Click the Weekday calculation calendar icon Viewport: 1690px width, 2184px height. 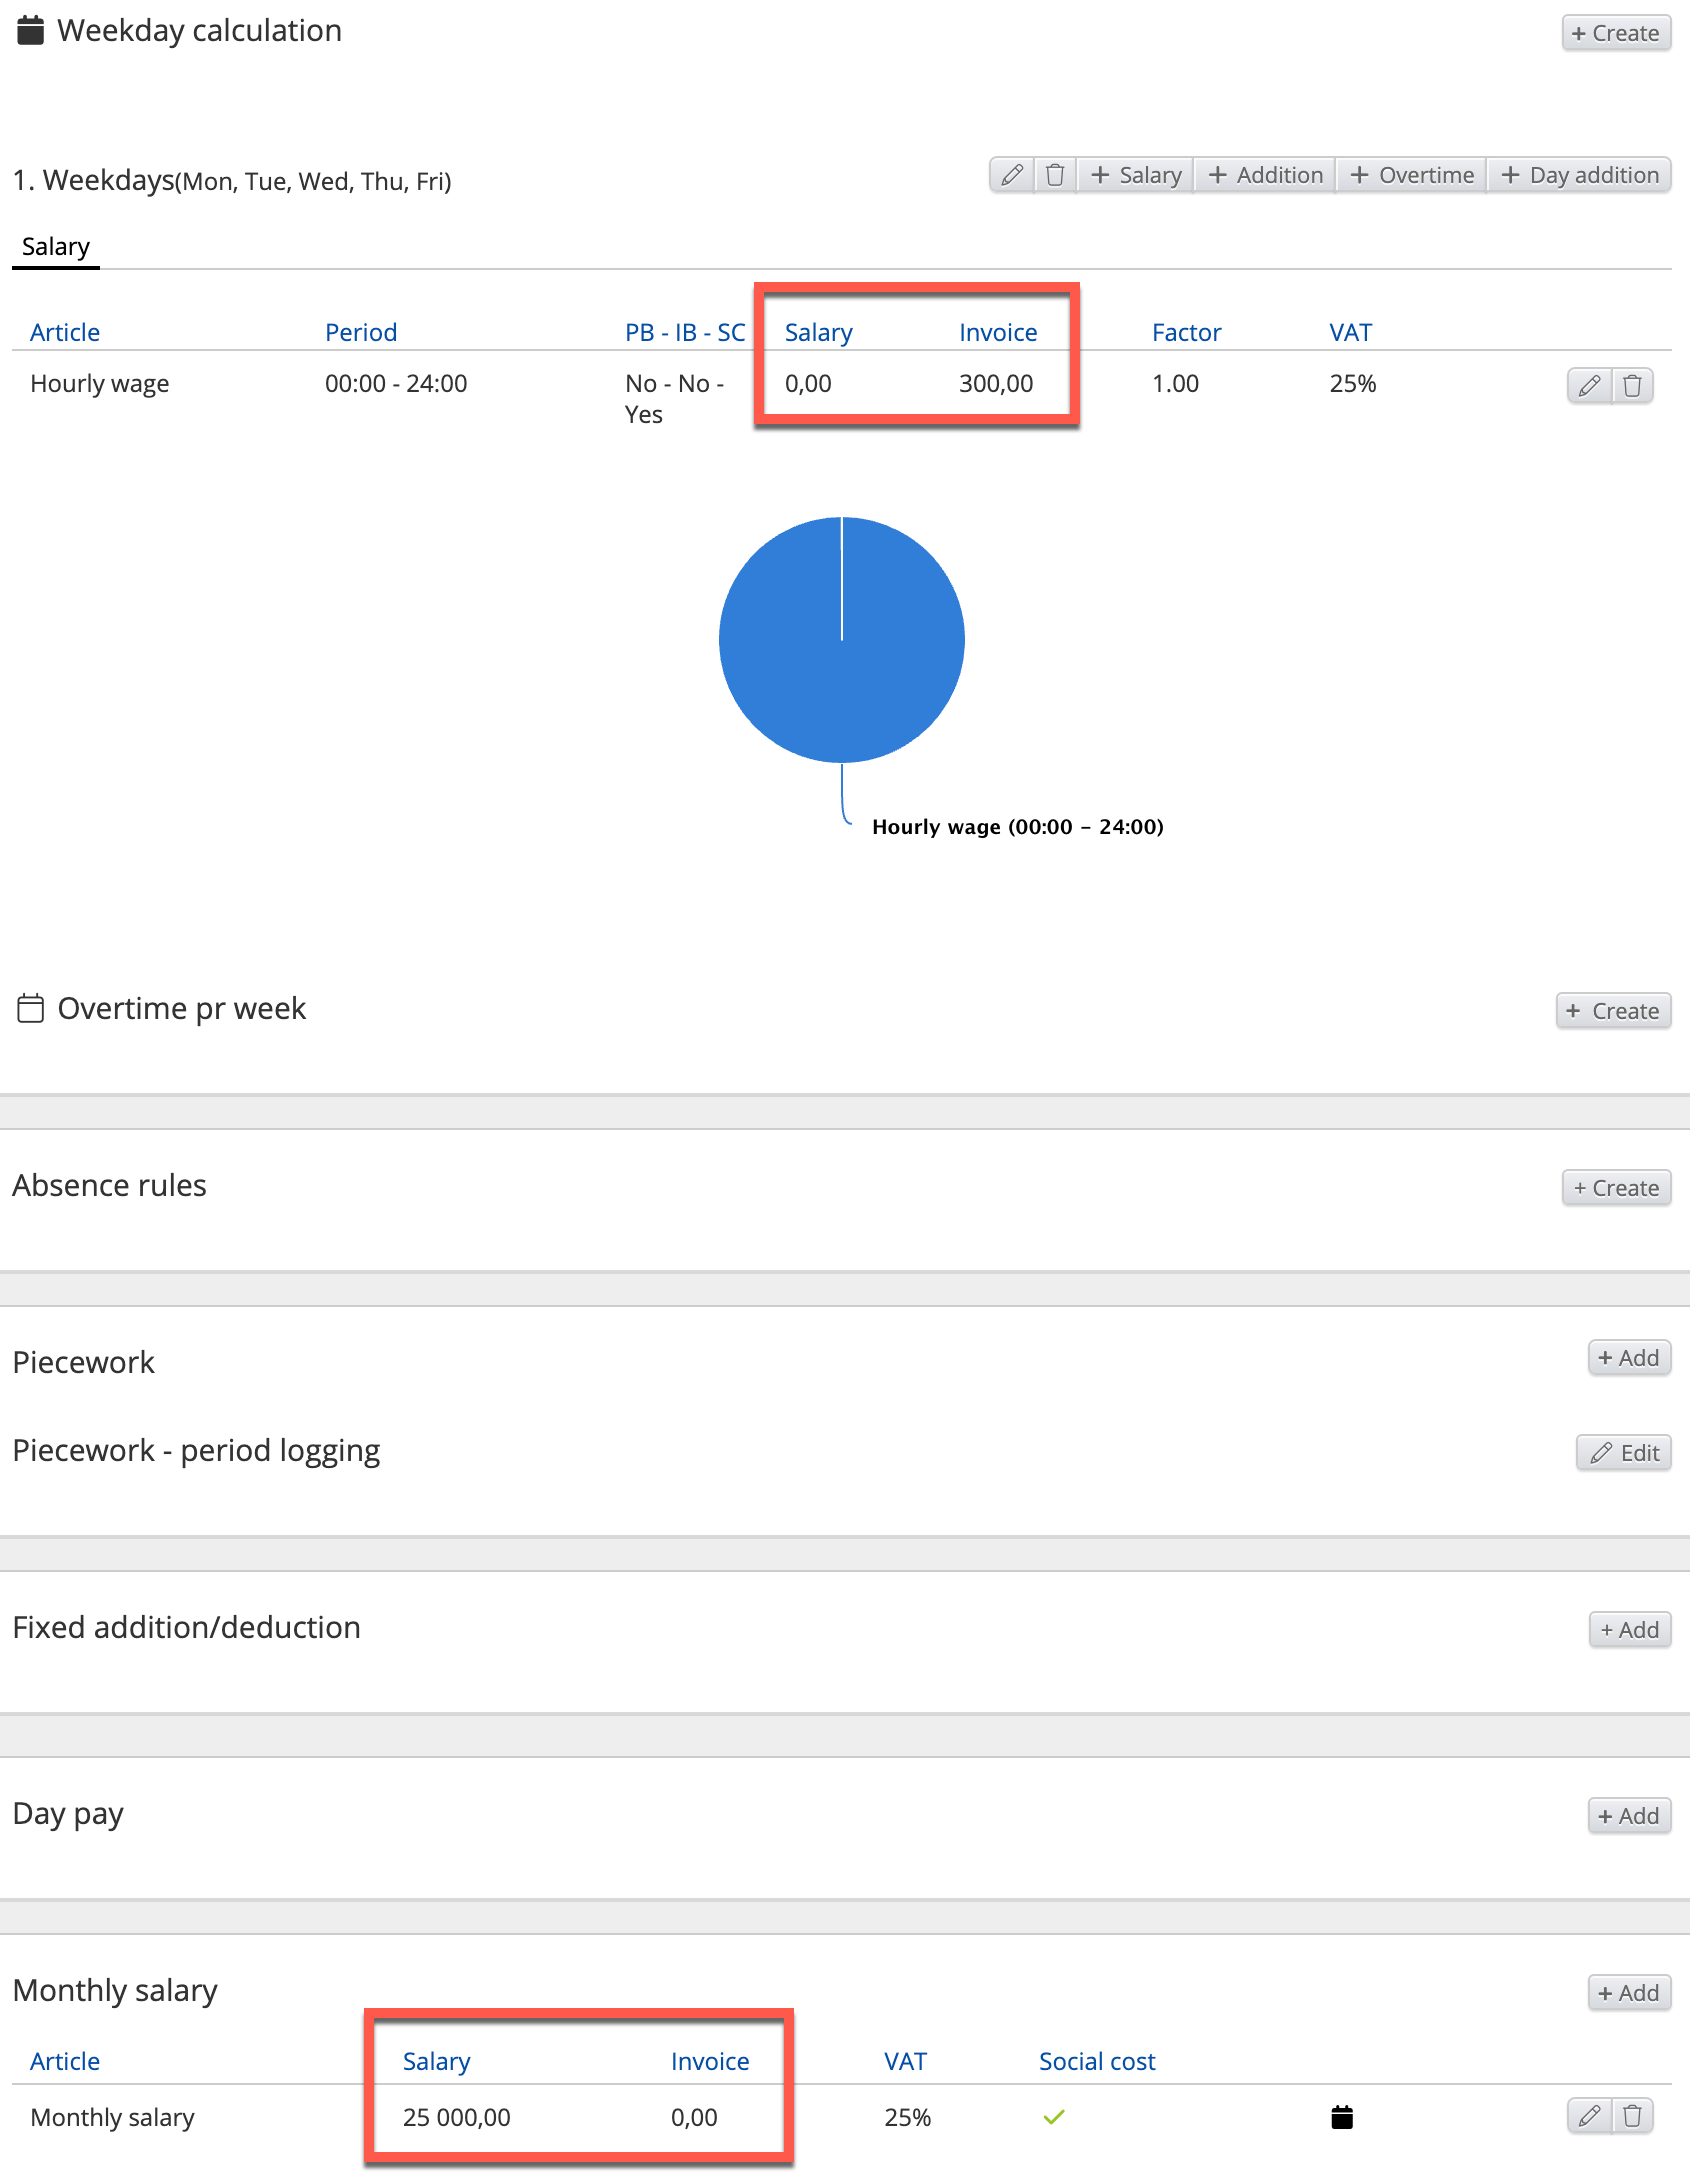[31, 31]
